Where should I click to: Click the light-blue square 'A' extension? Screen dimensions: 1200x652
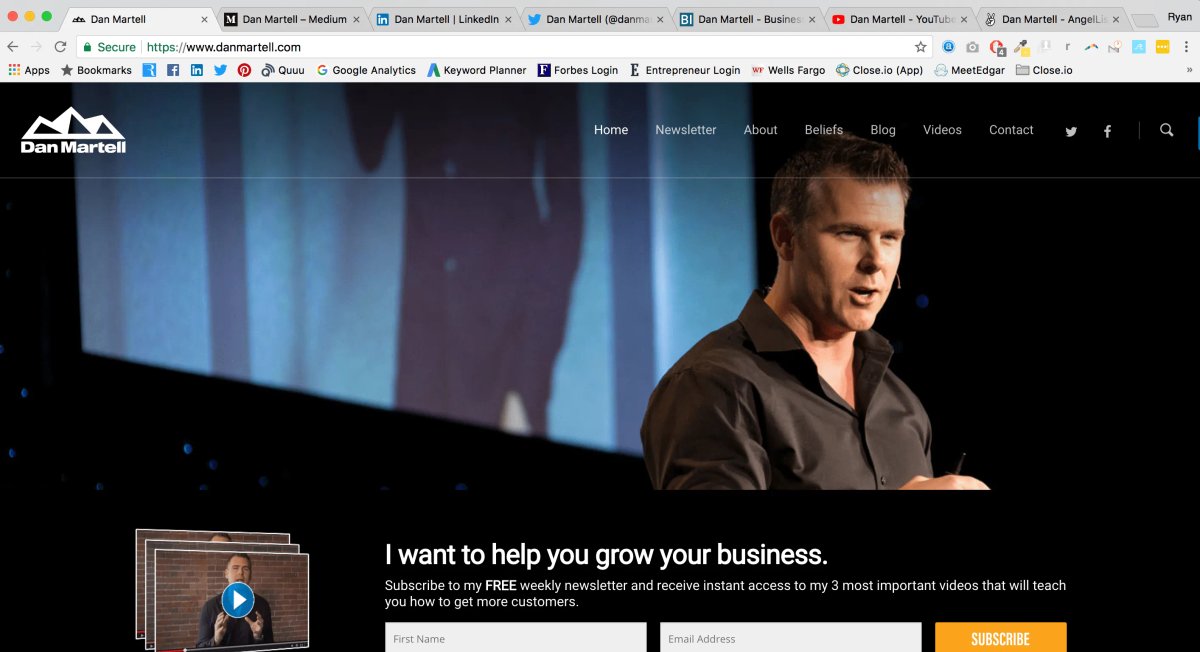pos(1138,47)
